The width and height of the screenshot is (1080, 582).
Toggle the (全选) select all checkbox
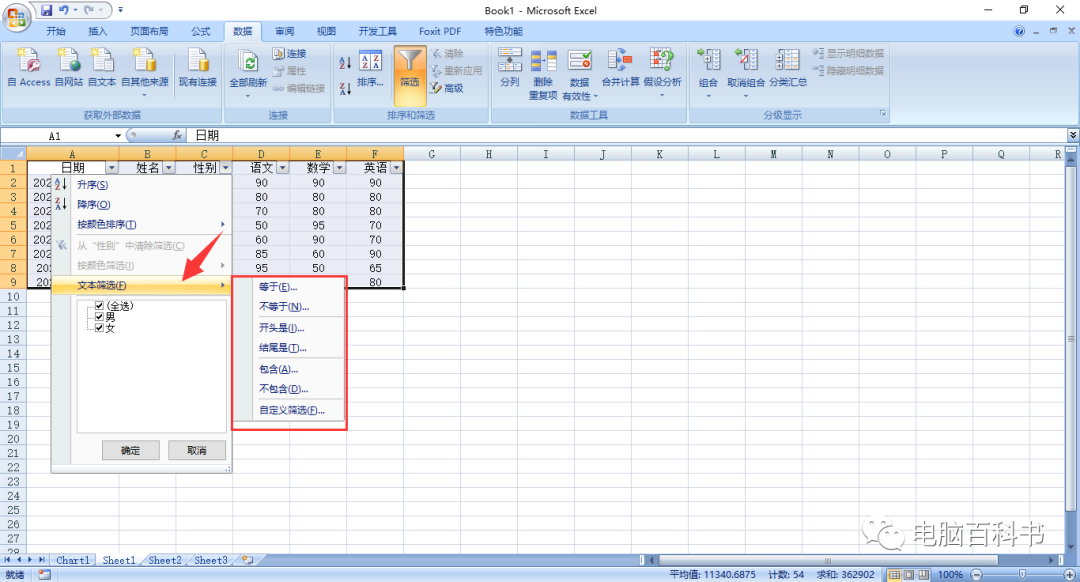[99, 306]
